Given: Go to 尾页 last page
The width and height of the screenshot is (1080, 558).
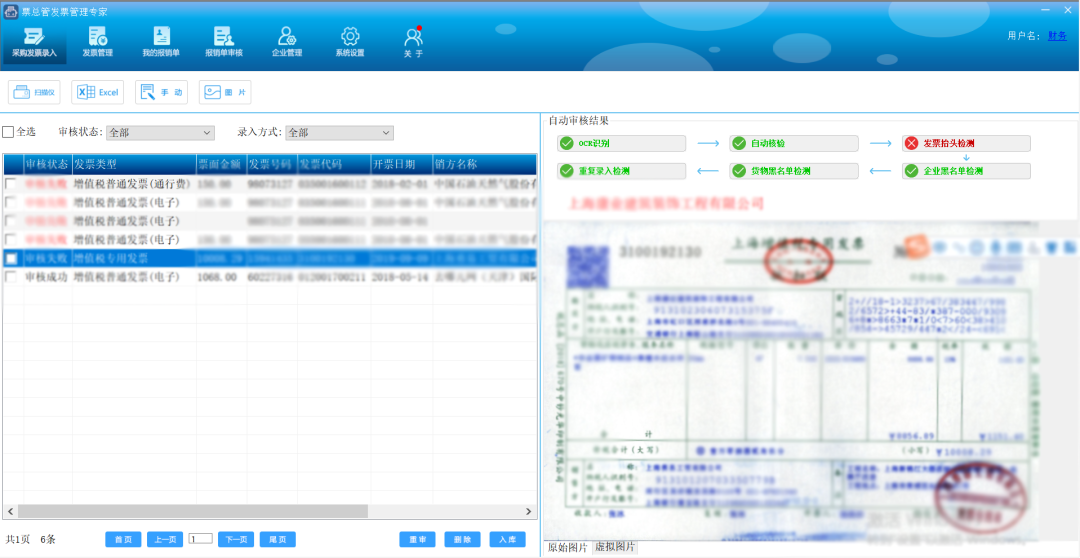Looking at the screenshot, I should (278, 539).
